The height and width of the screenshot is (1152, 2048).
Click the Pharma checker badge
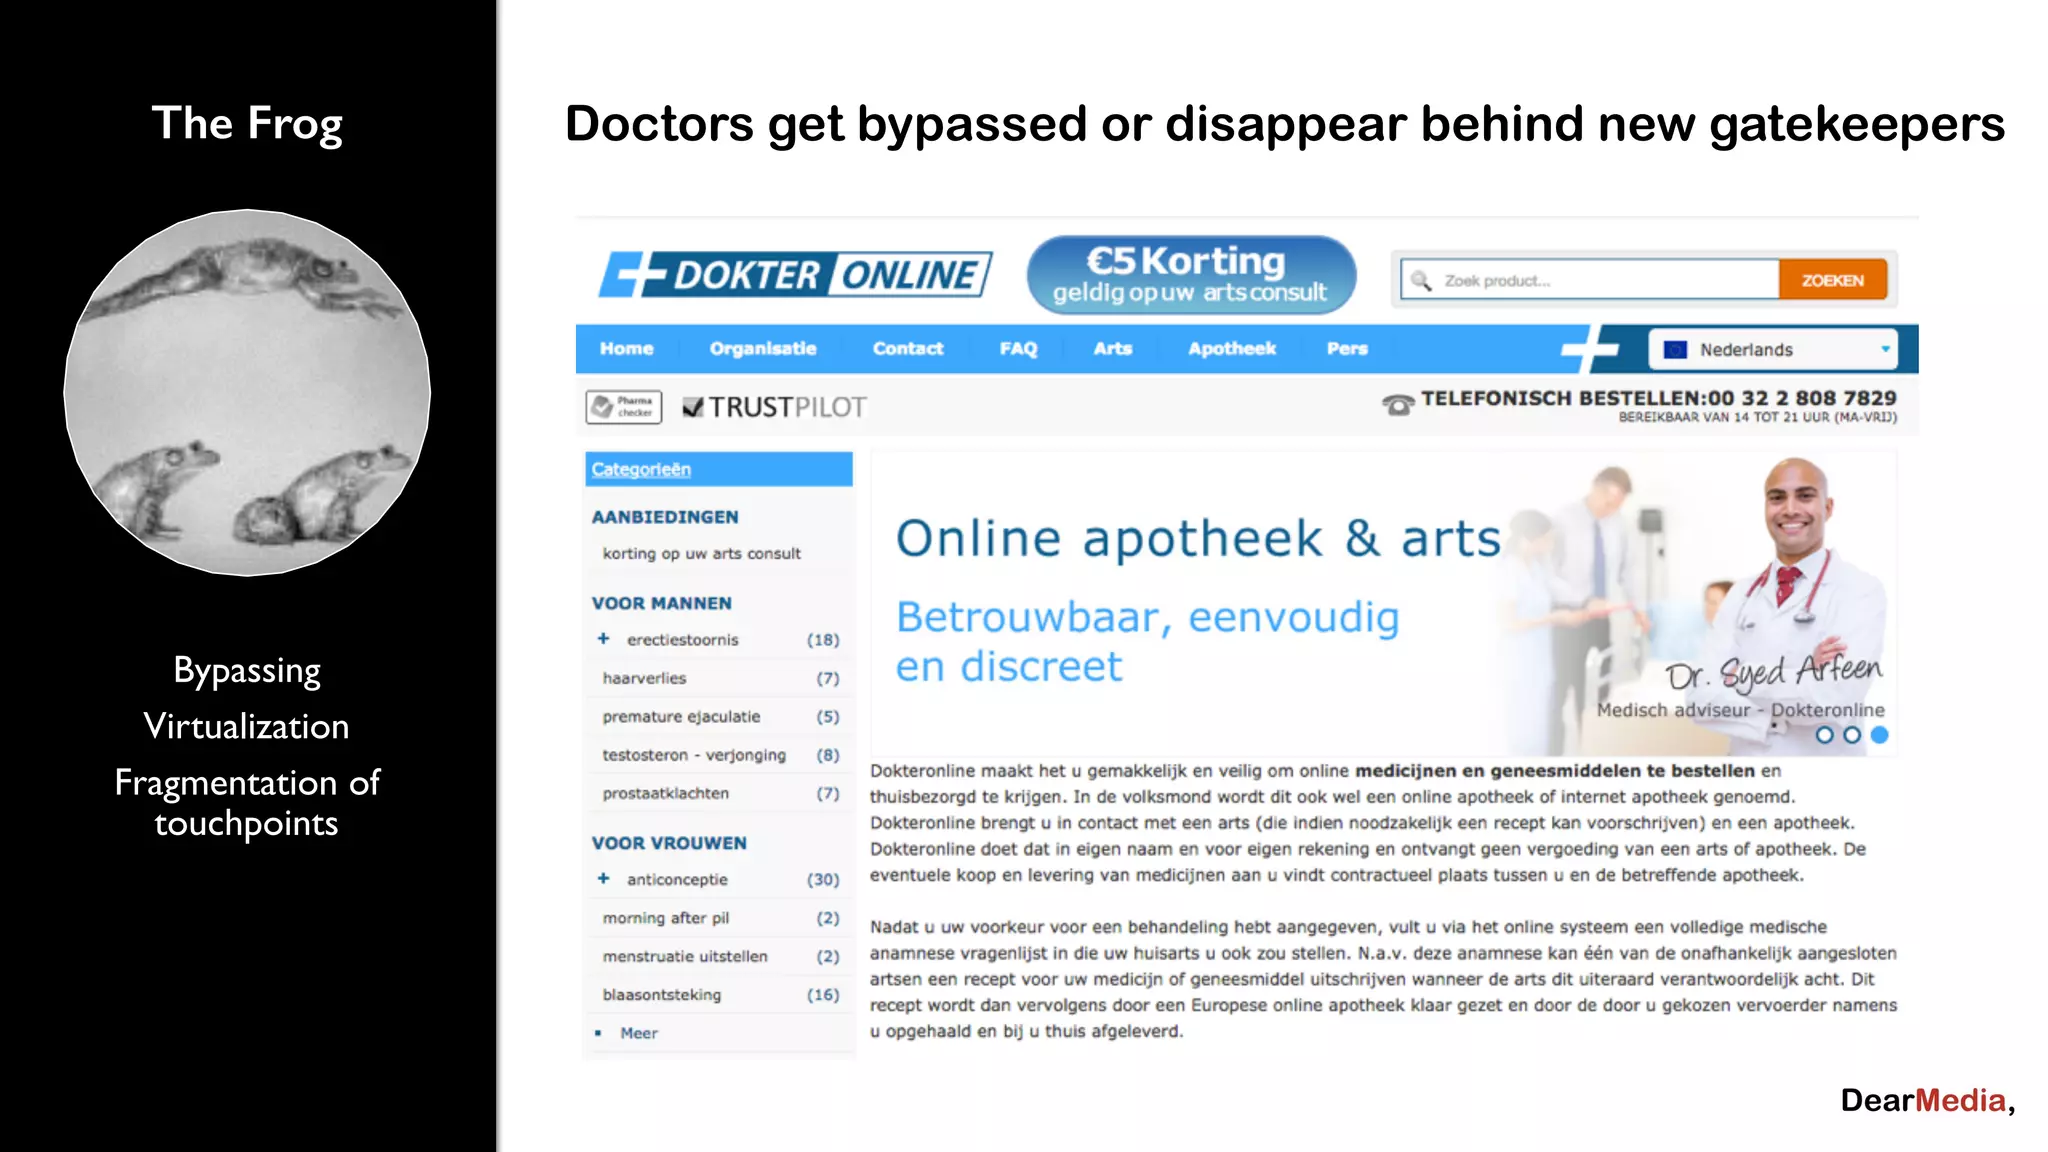624,407
